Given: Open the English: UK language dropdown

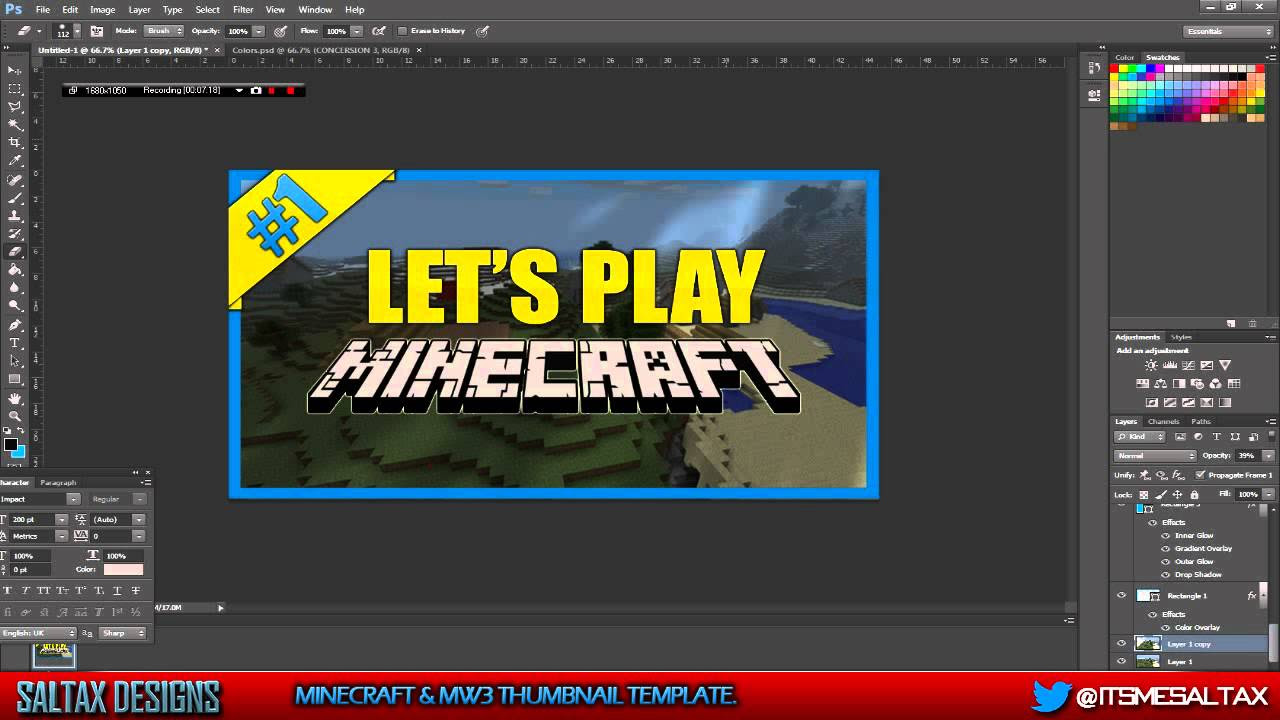Looking at the screenshot, I should (x=38, y=633).
